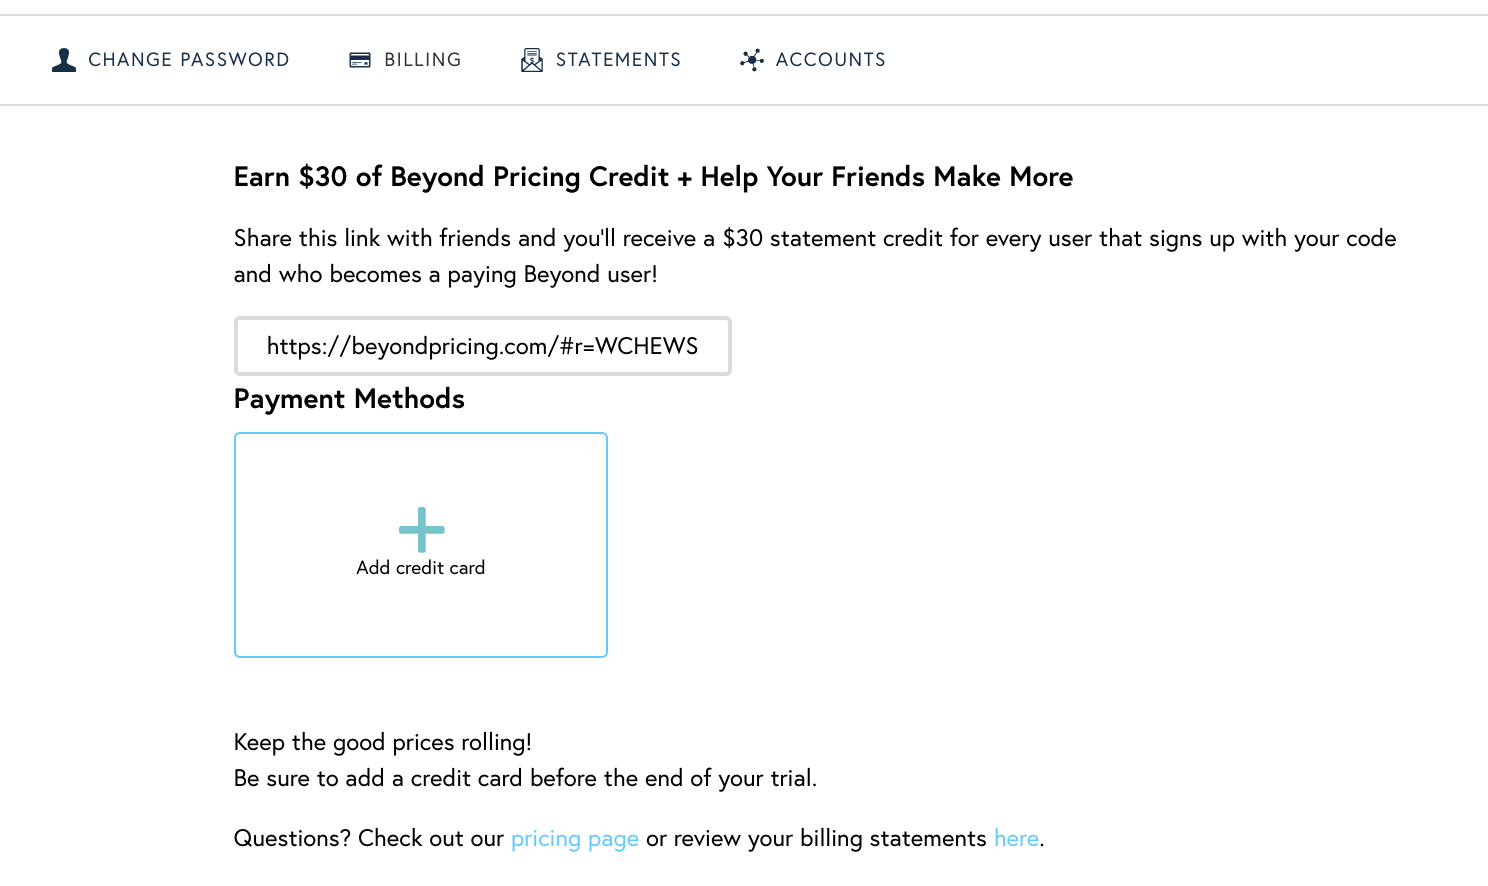Viewport: 1488px width, 886px height.
Task: Open the Statements tab
Action: tap(600, 60)
